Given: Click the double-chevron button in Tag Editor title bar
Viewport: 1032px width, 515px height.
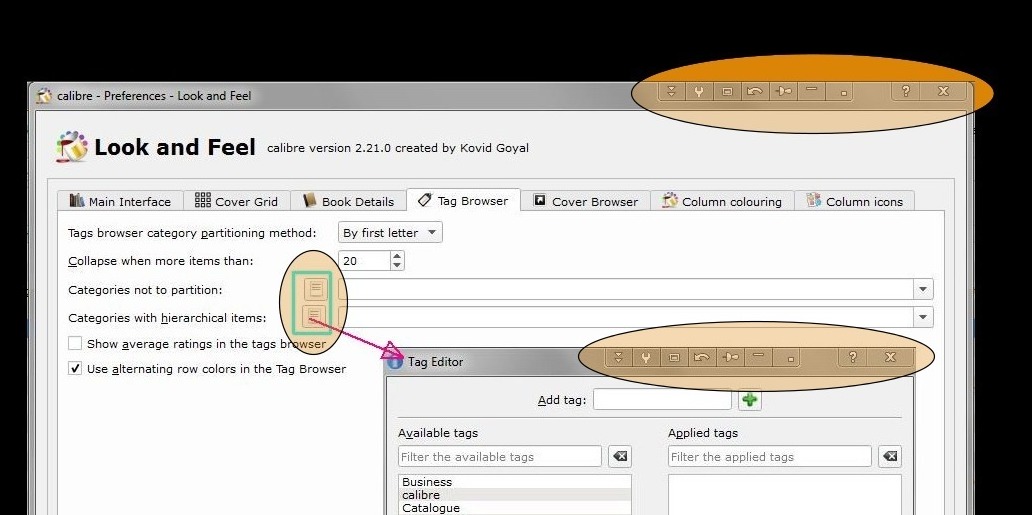Looking at the screenshot, I should (x=618, y=357).
